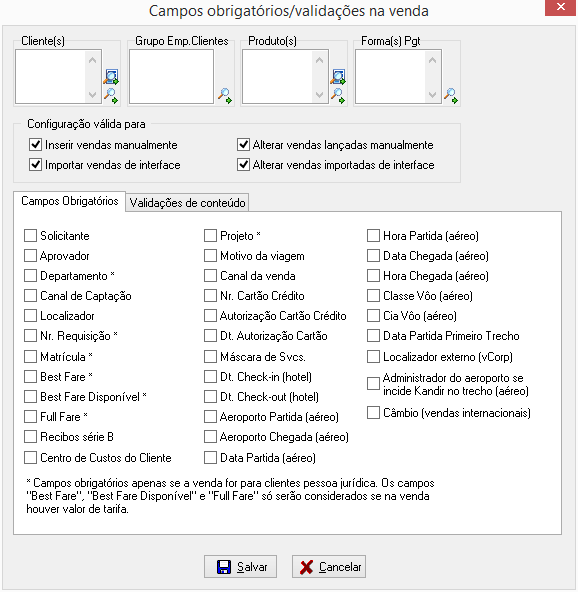Screen dimensions: 578x592
Task: Enable Matrícula as required
Action: coord(30,356)
